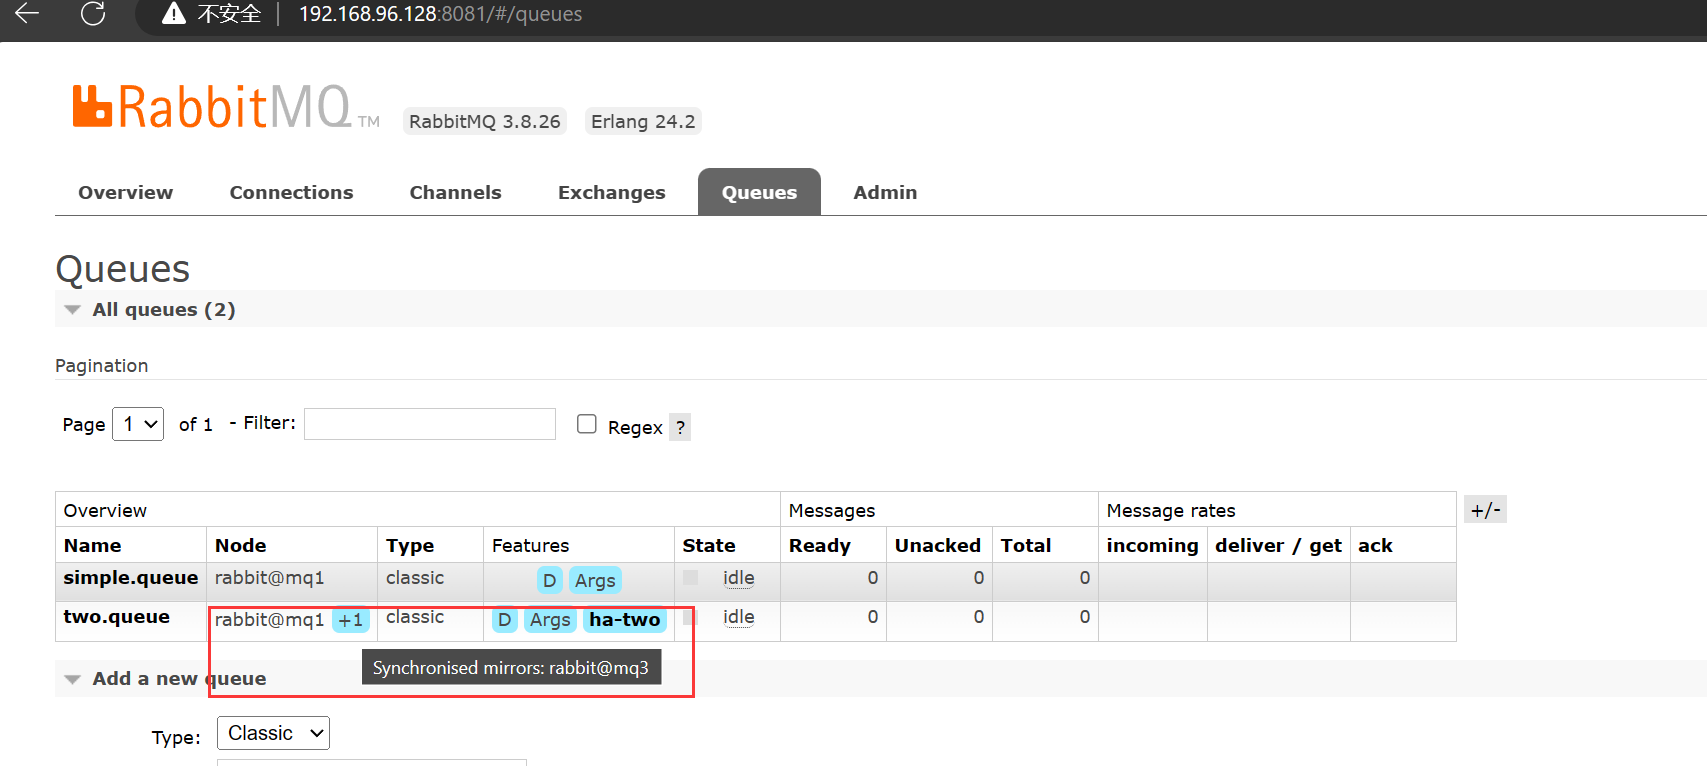Click the RabbitMQ 3.8.26 version label
The height and width of the screenshot is (766, 1707).
point(485,121)
